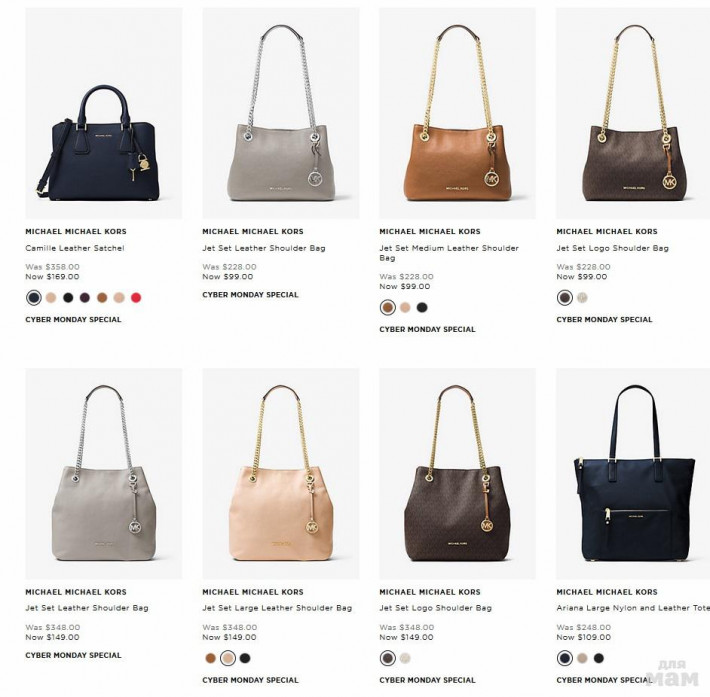View the pink Jet Set Large Leather bag photo
The width and height of the screenshot is (710, 697).
pos(281,474)
